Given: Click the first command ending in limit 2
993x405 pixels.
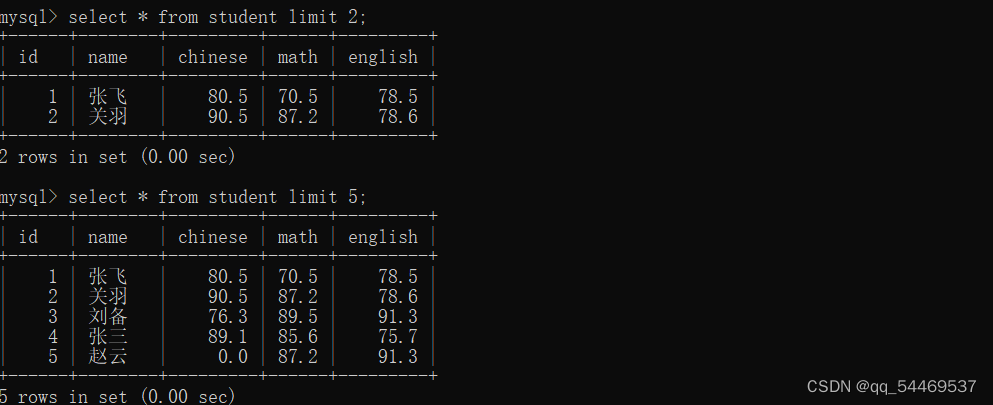Looking at the screenshot, I should [217, 16].
